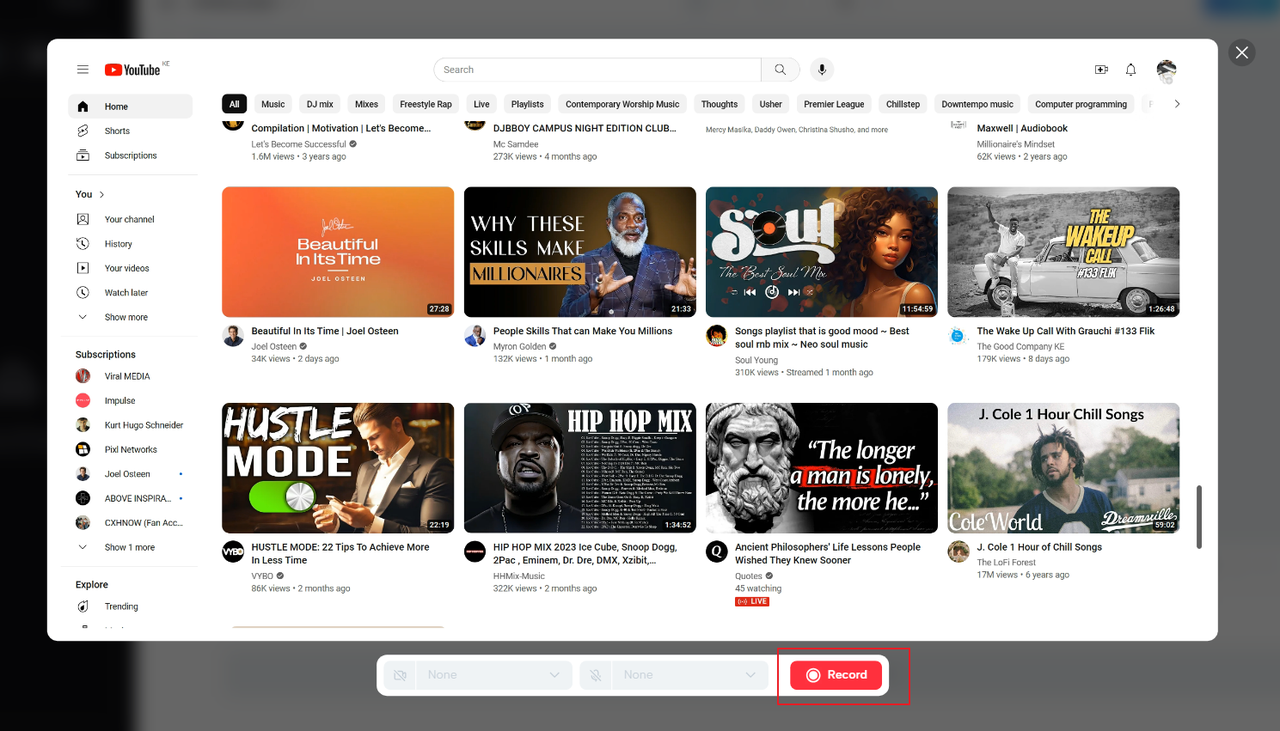Select the Music chip

pos(273,104)
